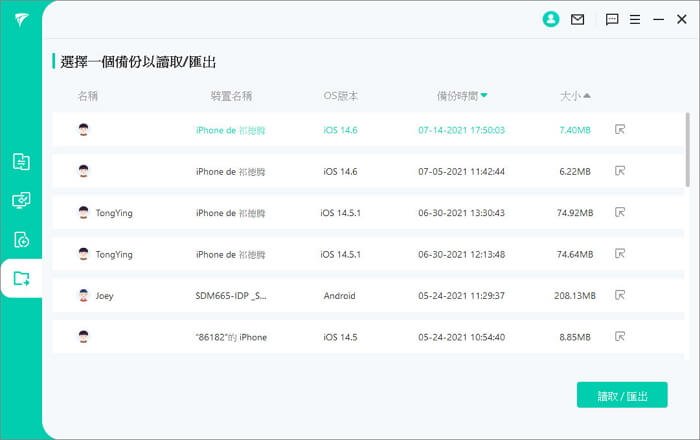
Task: Click TongYing name in 74.92MB row
Action: pyautogui.click(x=114, y=213)
